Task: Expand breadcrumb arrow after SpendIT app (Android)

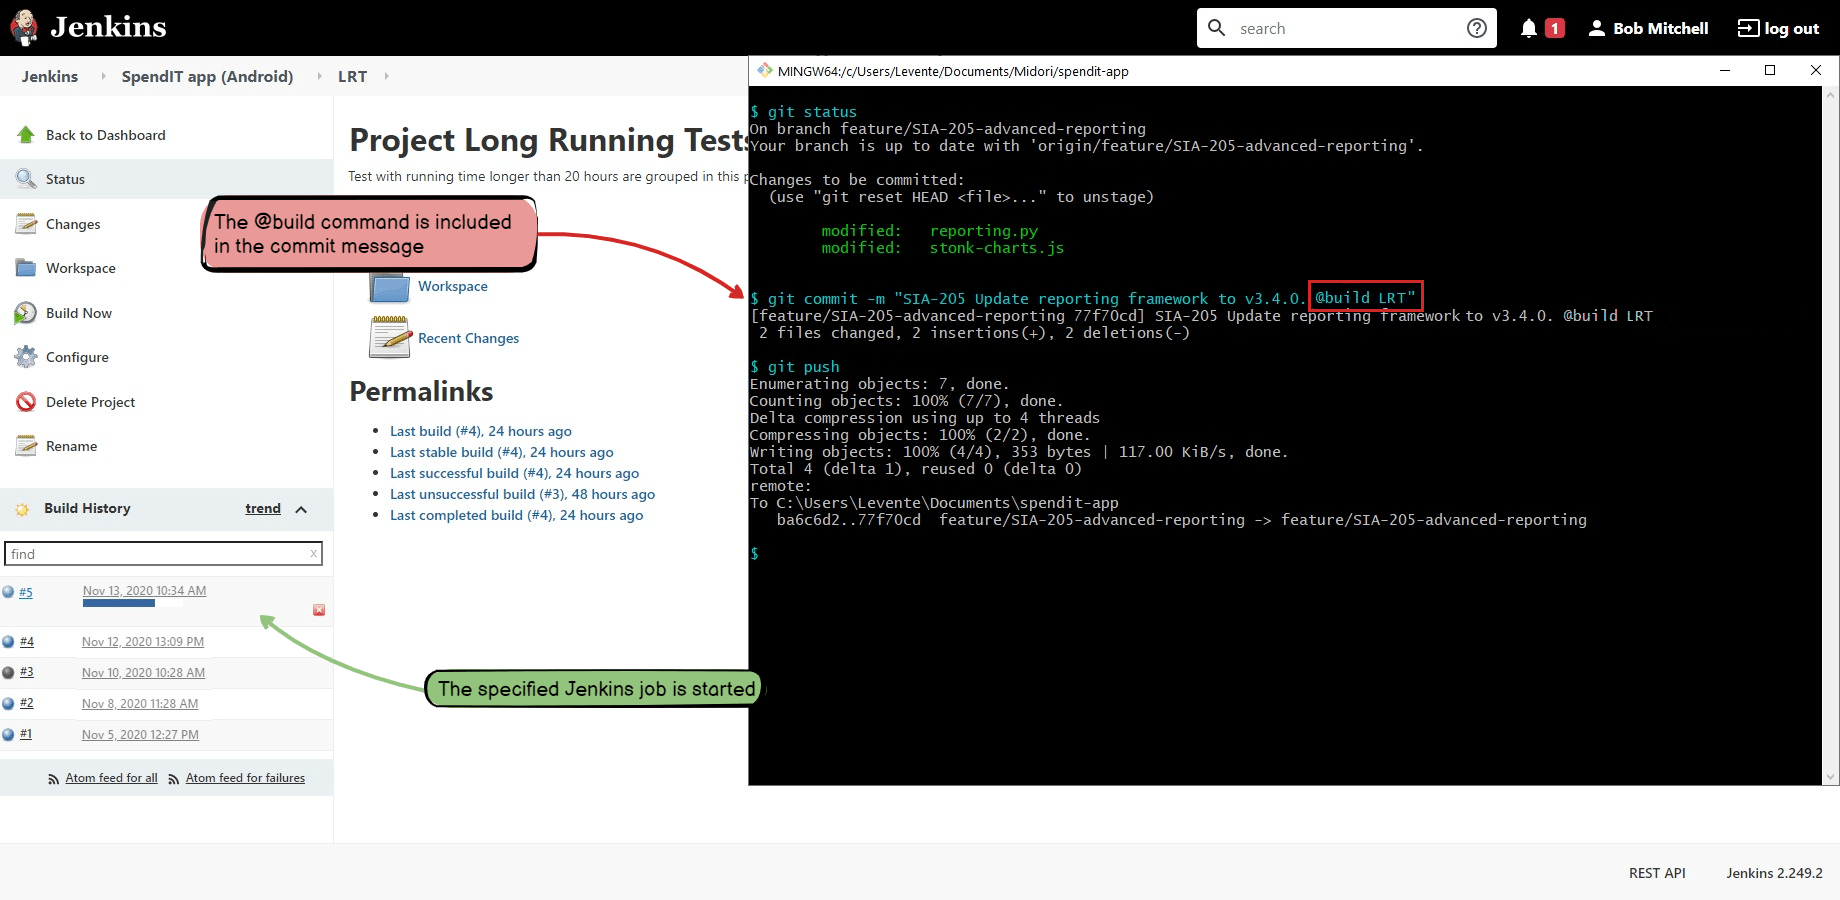Action: pyautogui.click(x=319, y=76)
